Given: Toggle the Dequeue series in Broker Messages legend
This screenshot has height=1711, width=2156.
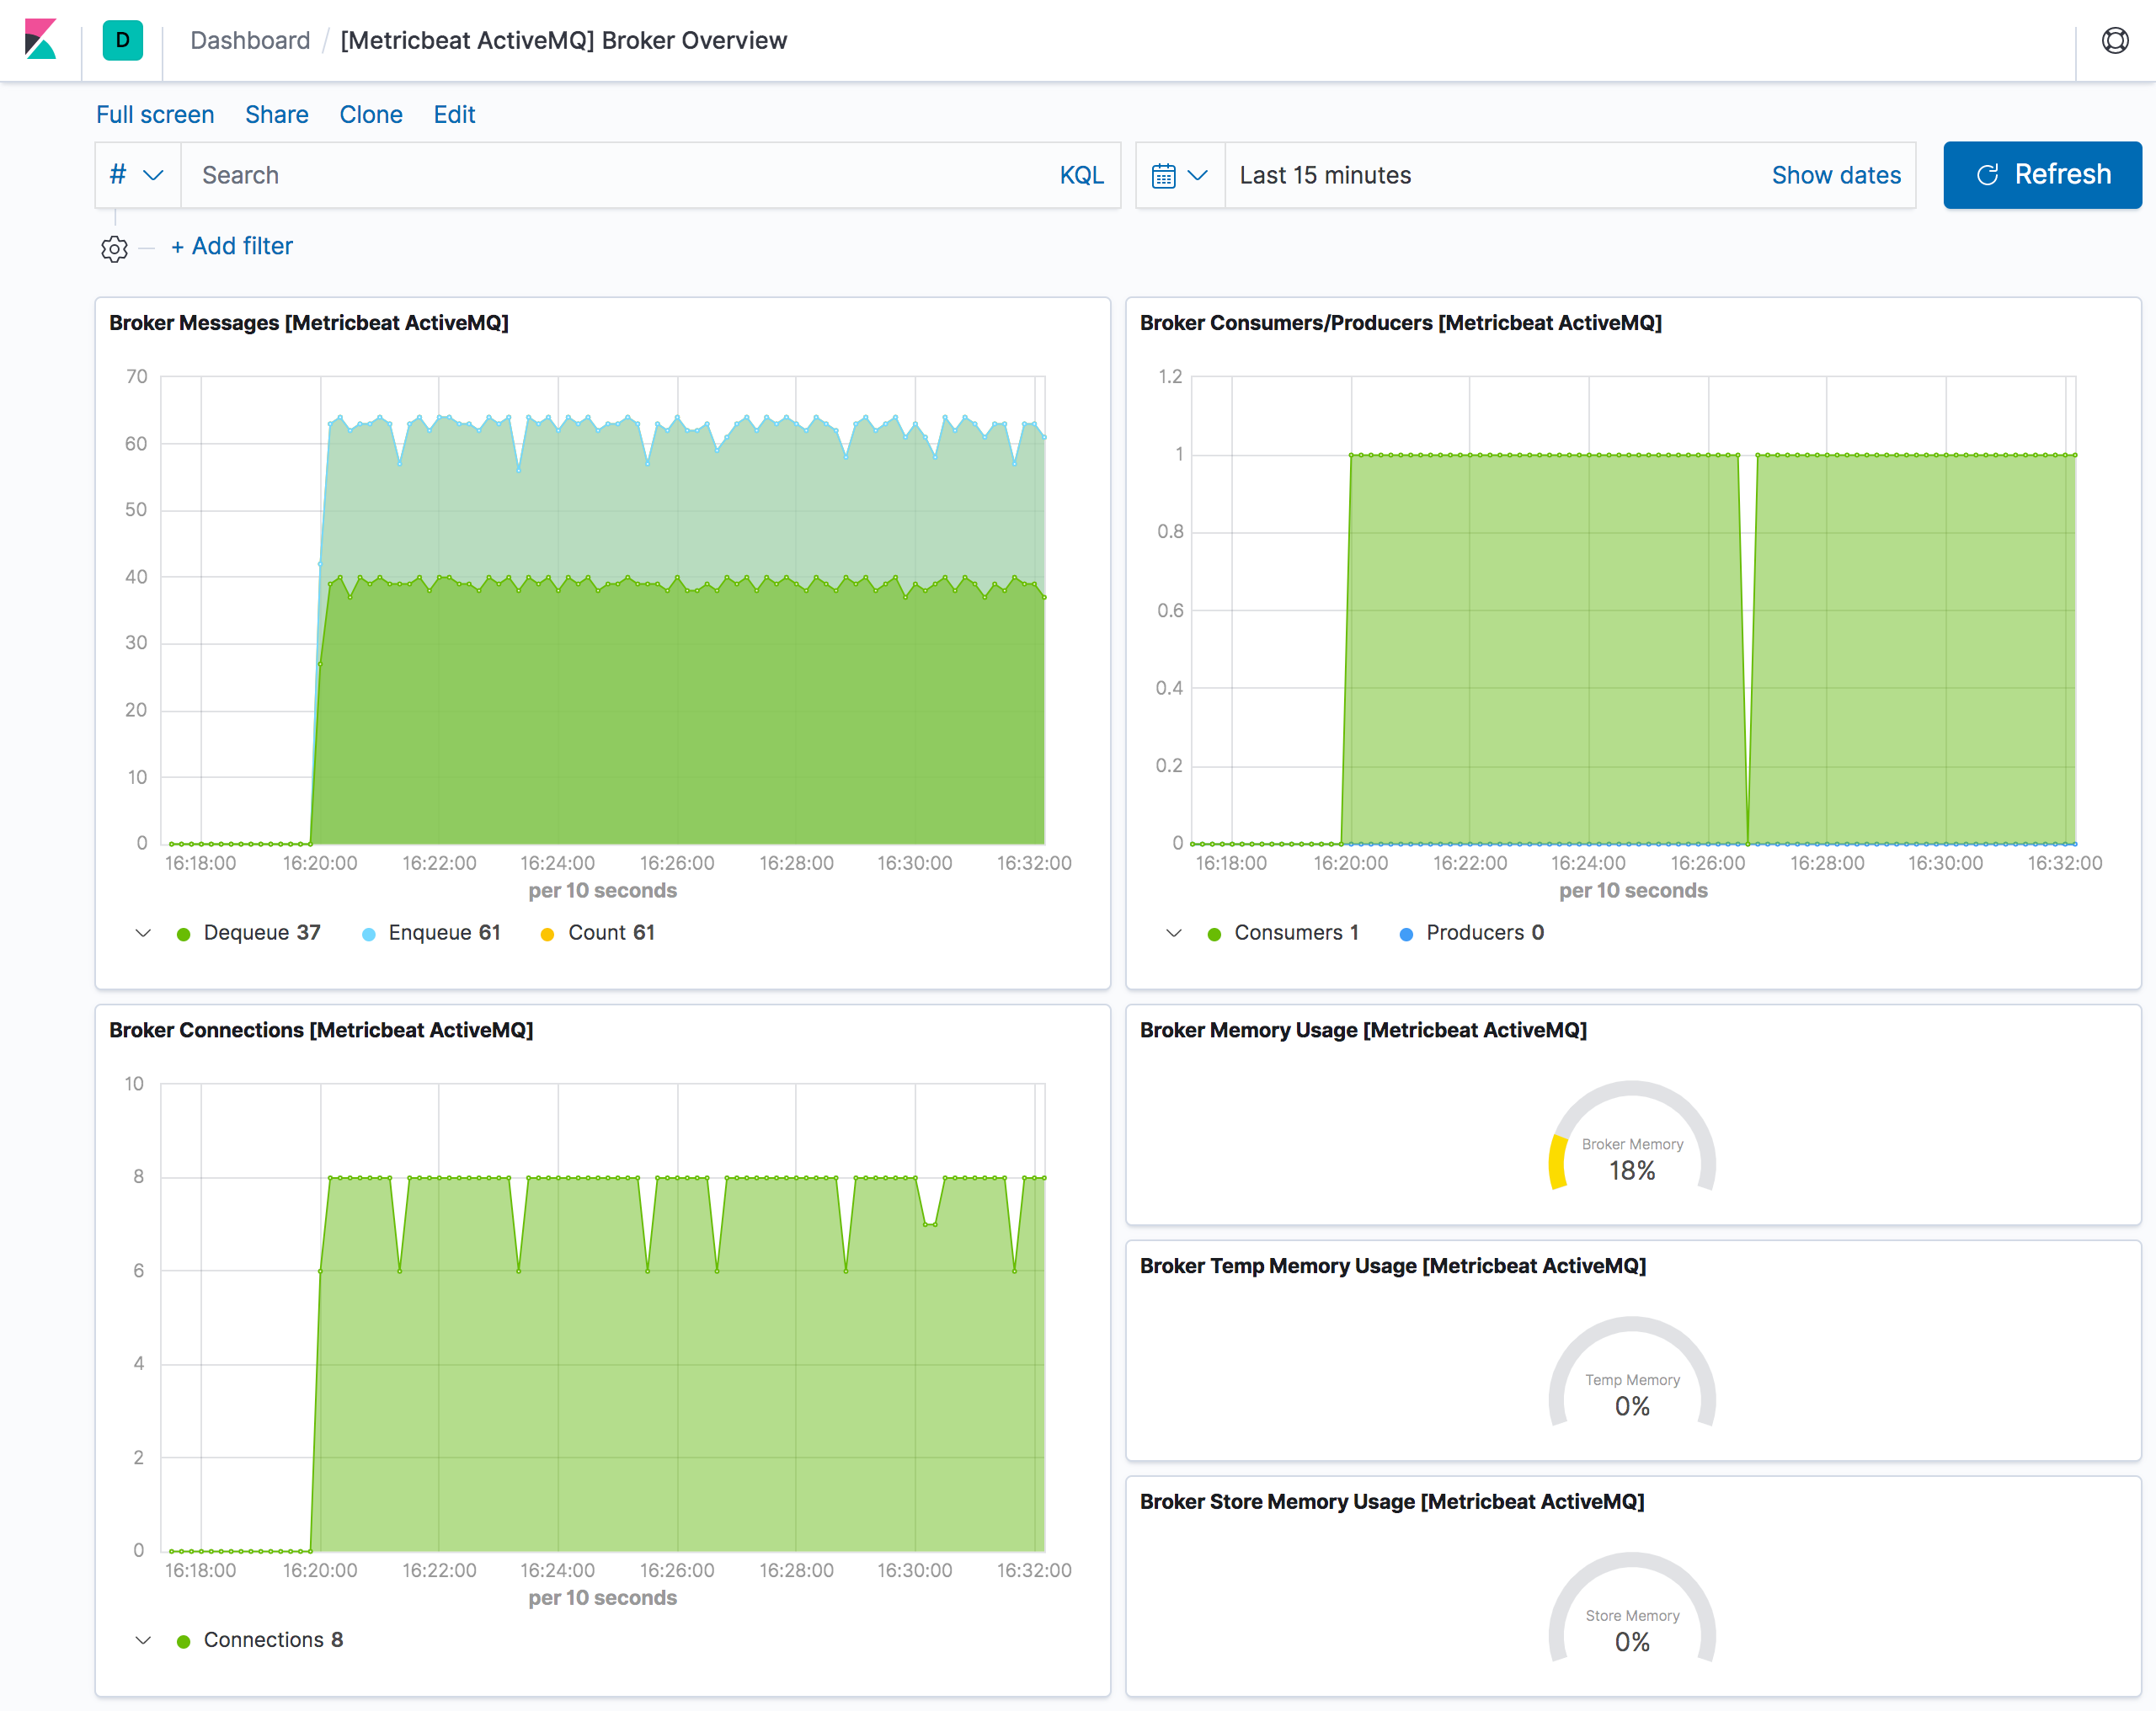Looking at the screenshot, I should click(261, 932).
